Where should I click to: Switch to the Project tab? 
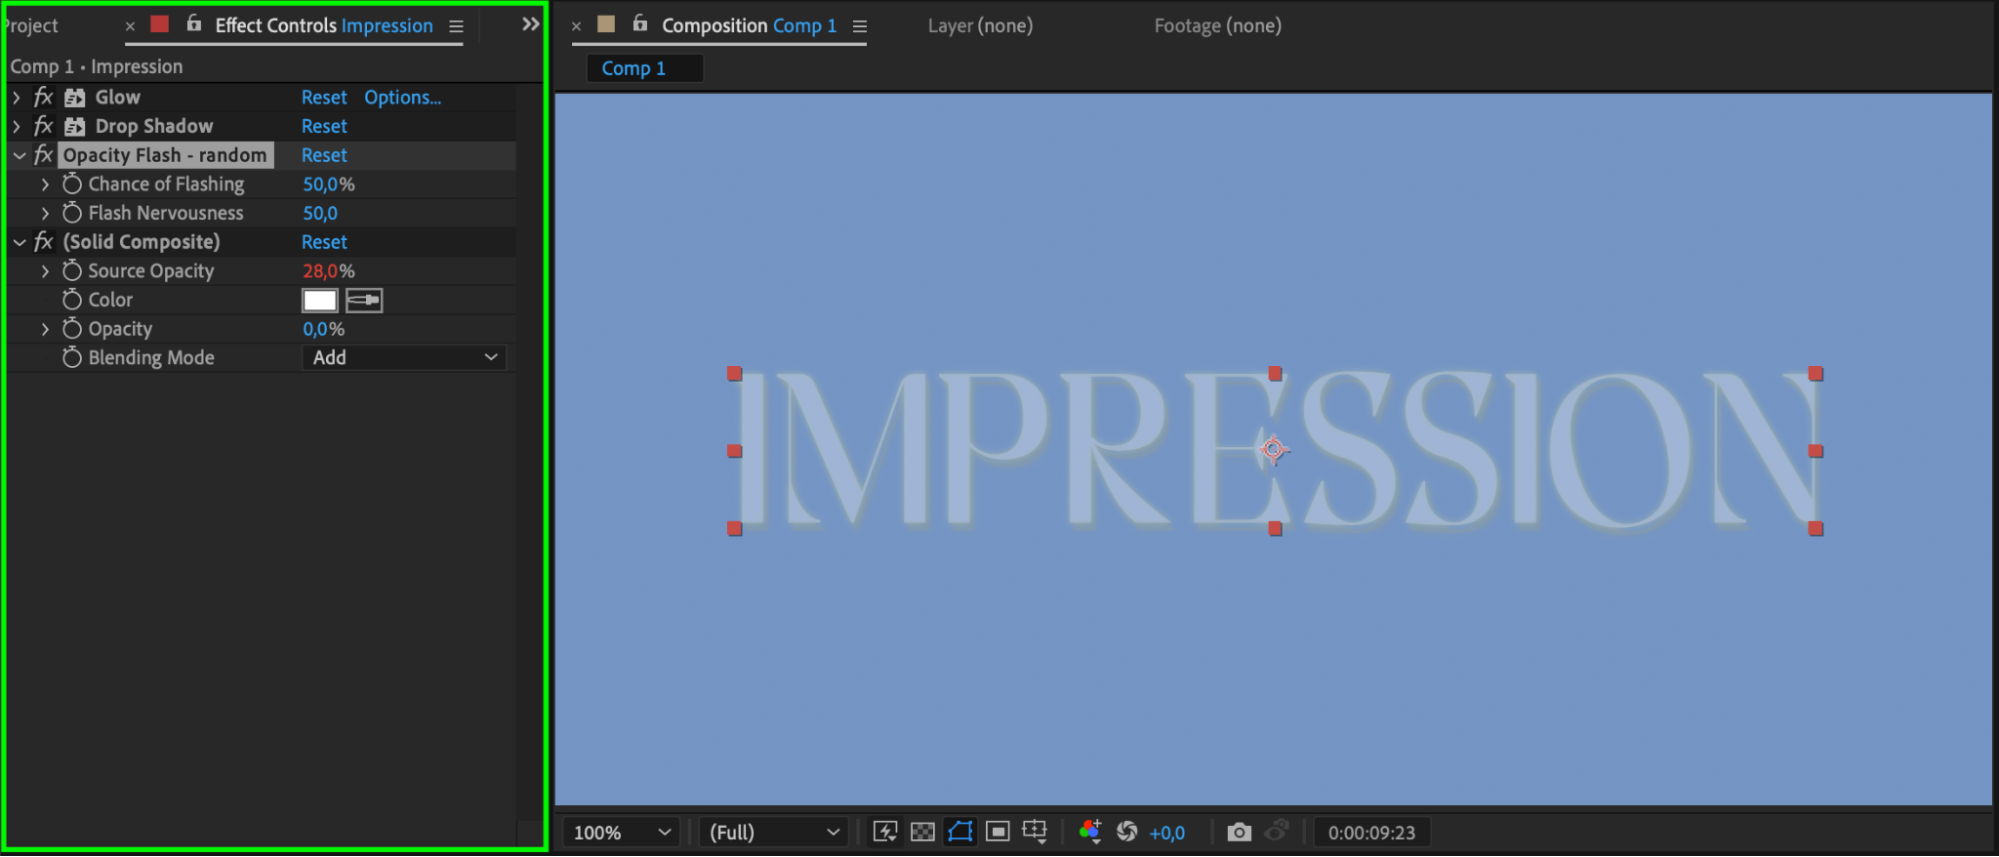[x=30, y=26]
